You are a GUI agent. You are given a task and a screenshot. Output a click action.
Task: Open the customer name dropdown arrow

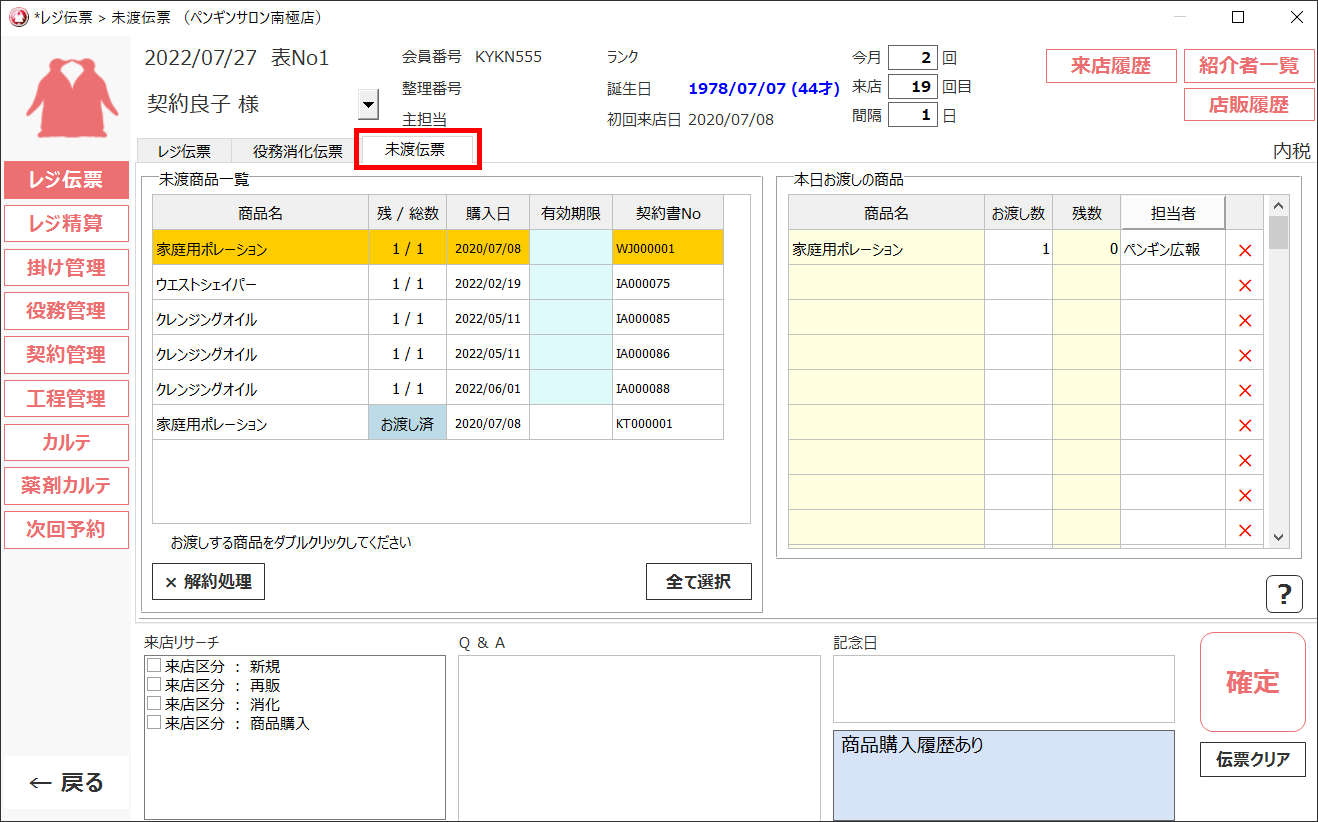(x=368, y=104)
